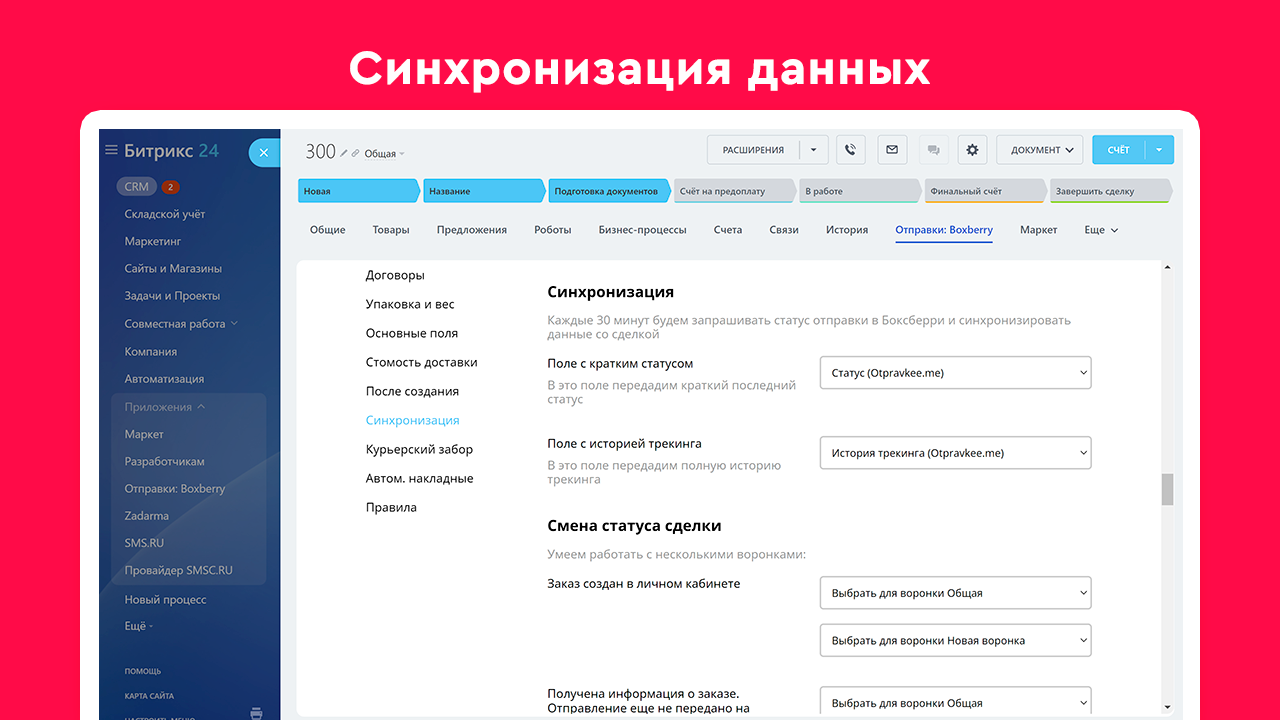The width and height of the screenshot is (1280, 720).
Task: Open settings with the gear icon
Action: [x=972, y=150]
